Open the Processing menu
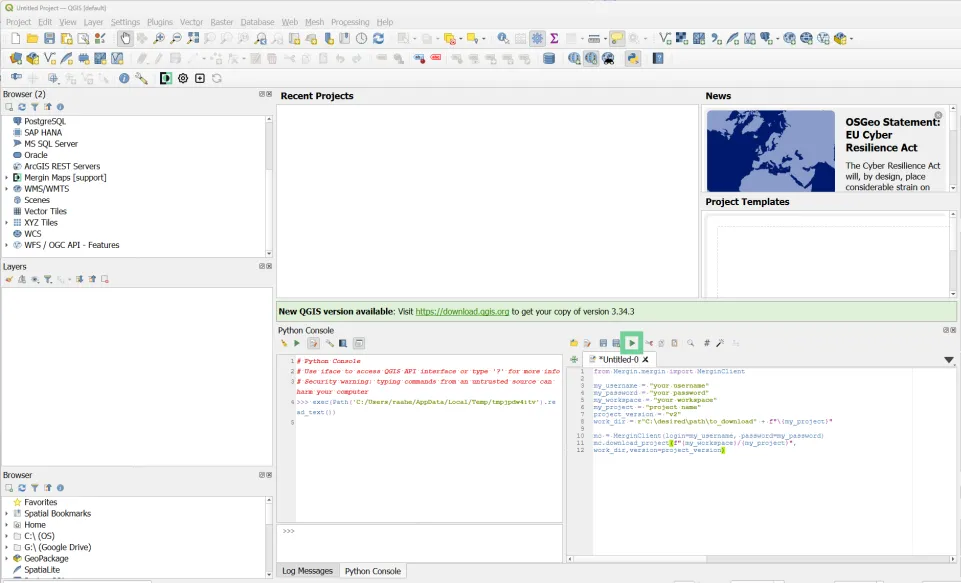Viewport: 961px width, 583px height. pos(350,22)
